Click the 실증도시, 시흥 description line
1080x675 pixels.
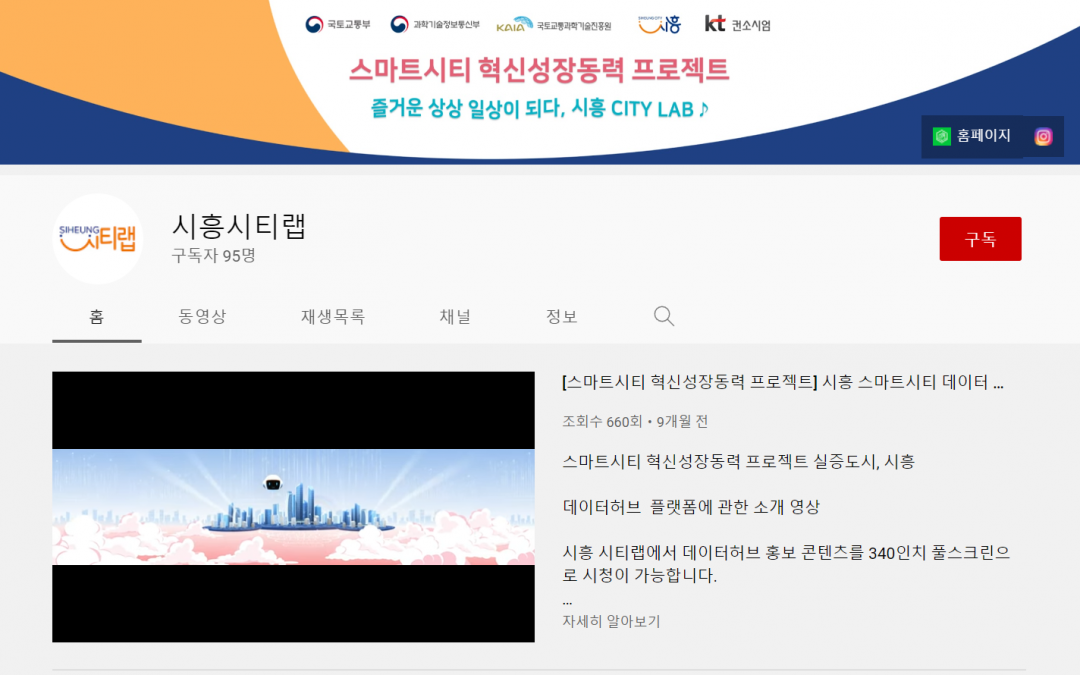pyautogui.click(x=738, y=461)
